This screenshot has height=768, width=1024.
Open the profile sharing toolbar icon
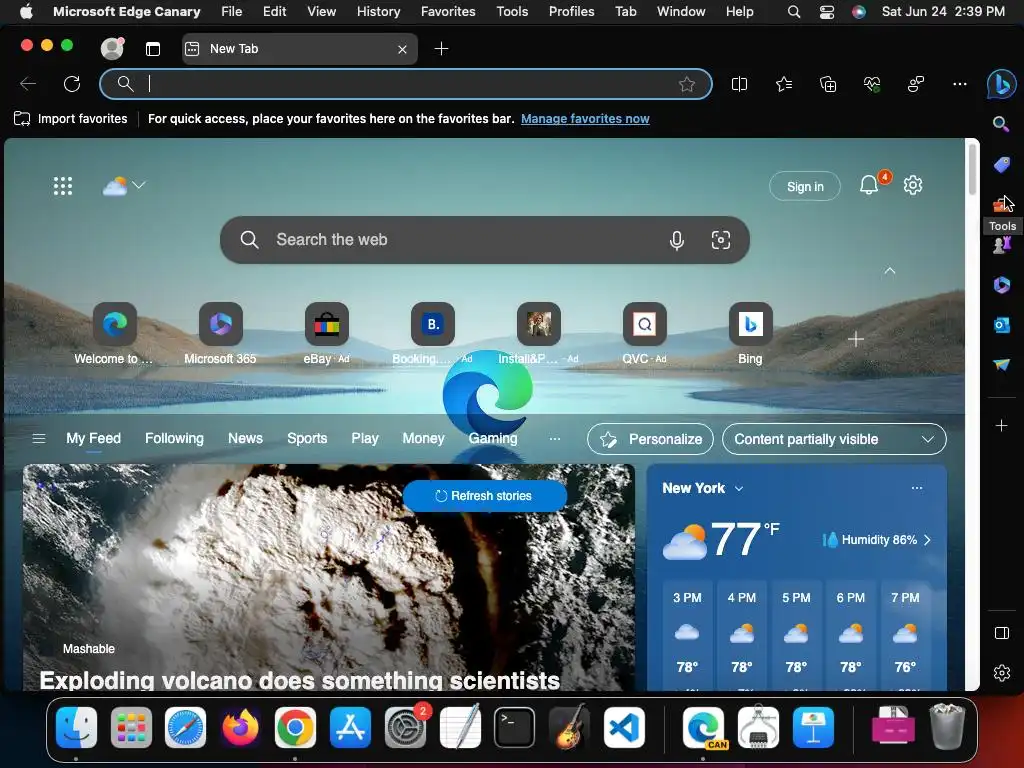916,84
